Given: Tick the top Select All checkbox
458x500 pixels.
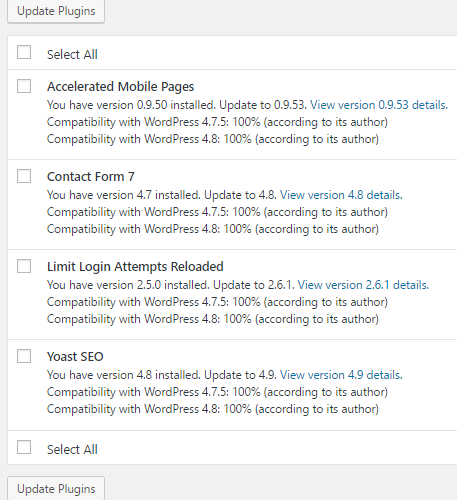Looking at the screenshot, I should pos(24,52).
